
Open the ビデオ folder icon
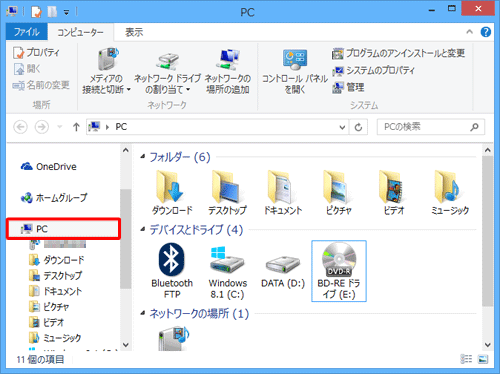[x=394, y=193]
